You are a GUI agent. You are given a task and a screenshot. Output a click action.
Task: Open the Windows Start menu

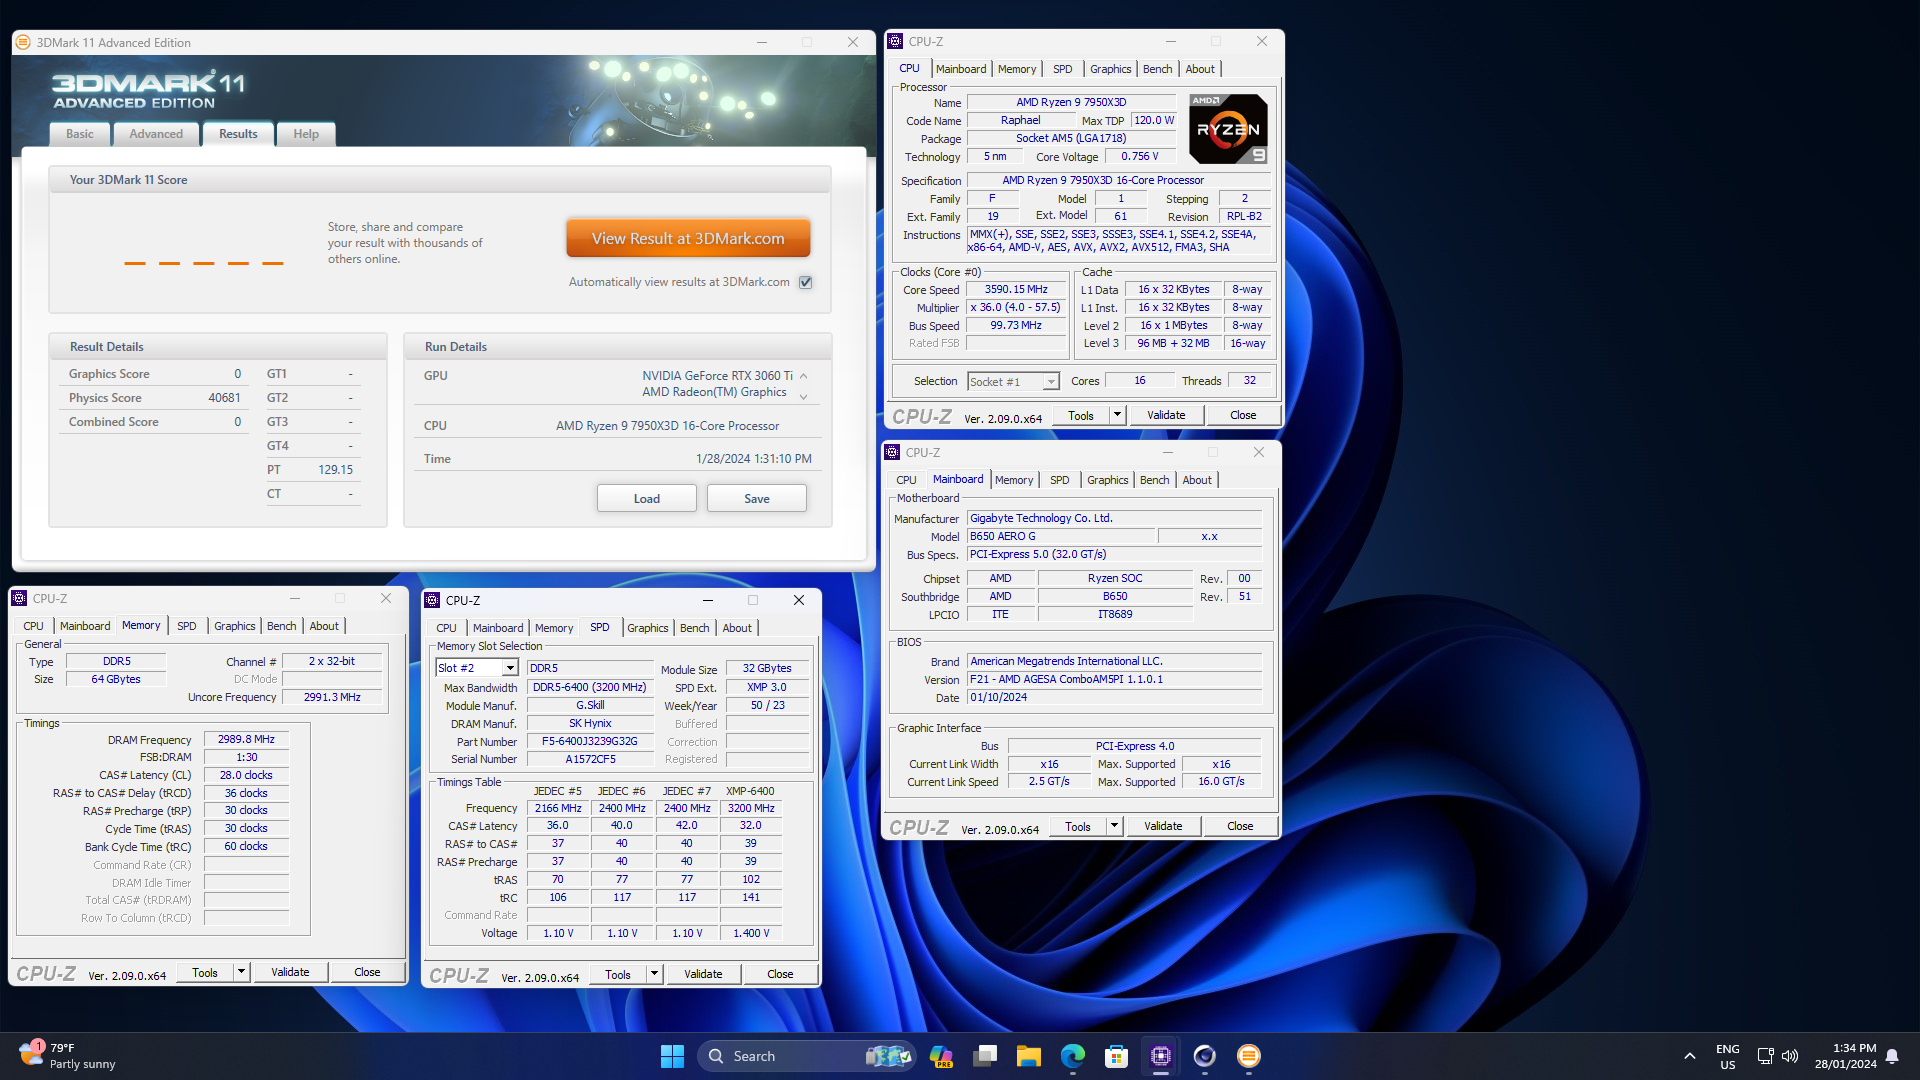click(672, 1056)
